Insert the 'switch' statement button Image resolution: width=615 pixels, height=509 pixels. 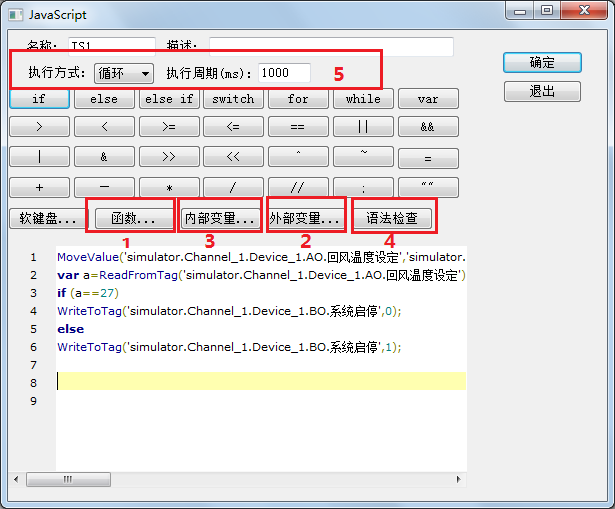point(233,99)
